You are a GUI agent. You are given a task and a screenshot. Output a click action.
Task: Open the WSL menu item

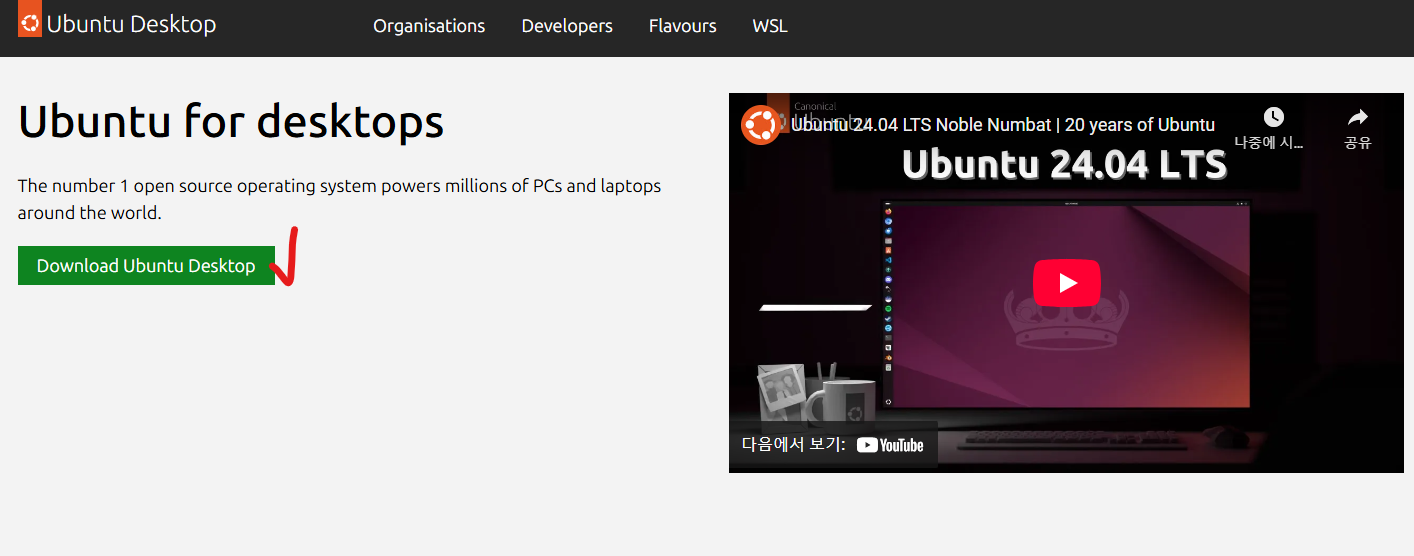tap(770, 26)
